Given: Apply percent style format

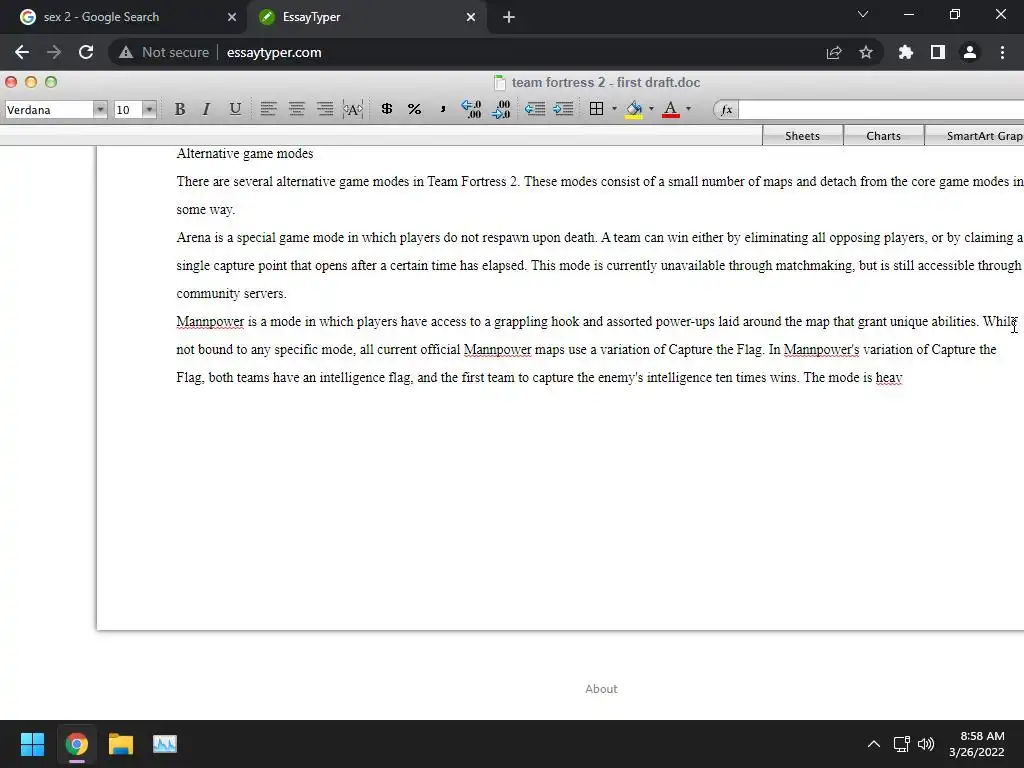Looking at the screenshot, I should tap(414, 109).
